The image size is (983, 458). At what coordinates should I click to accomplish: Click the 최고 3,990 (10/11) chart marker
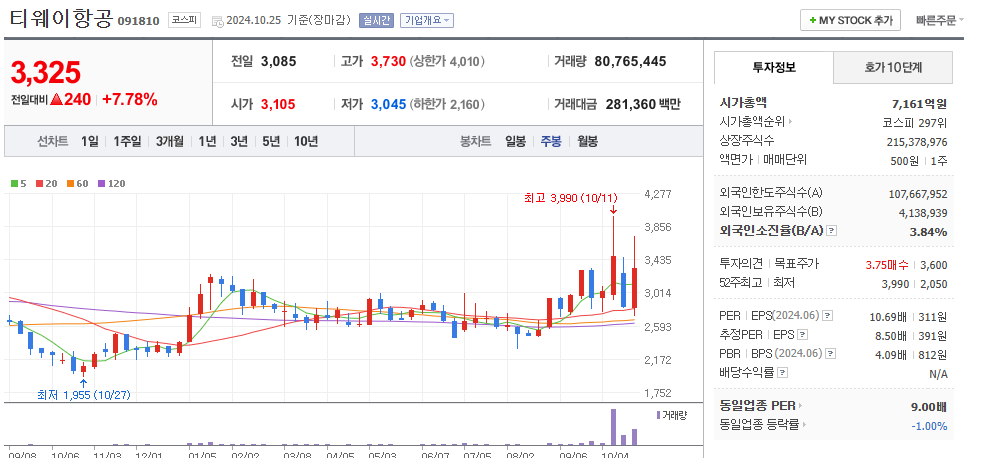click(570, 198)
